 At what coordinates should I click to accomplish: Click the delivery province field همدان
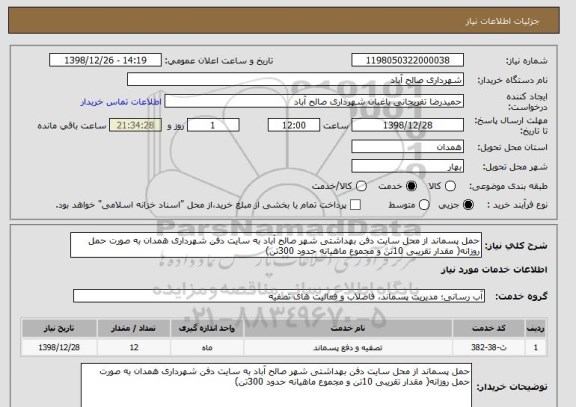pyautogui.click(x=407, y=147)
